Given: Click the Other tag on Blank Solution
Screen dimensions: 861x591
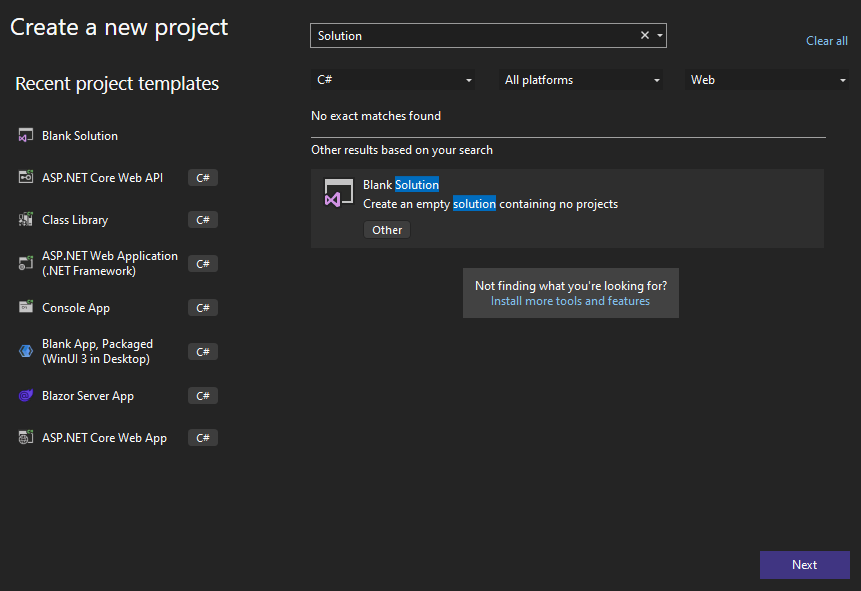Looking at the screenshot, I should pyautogui.click(x=387, y=230).
